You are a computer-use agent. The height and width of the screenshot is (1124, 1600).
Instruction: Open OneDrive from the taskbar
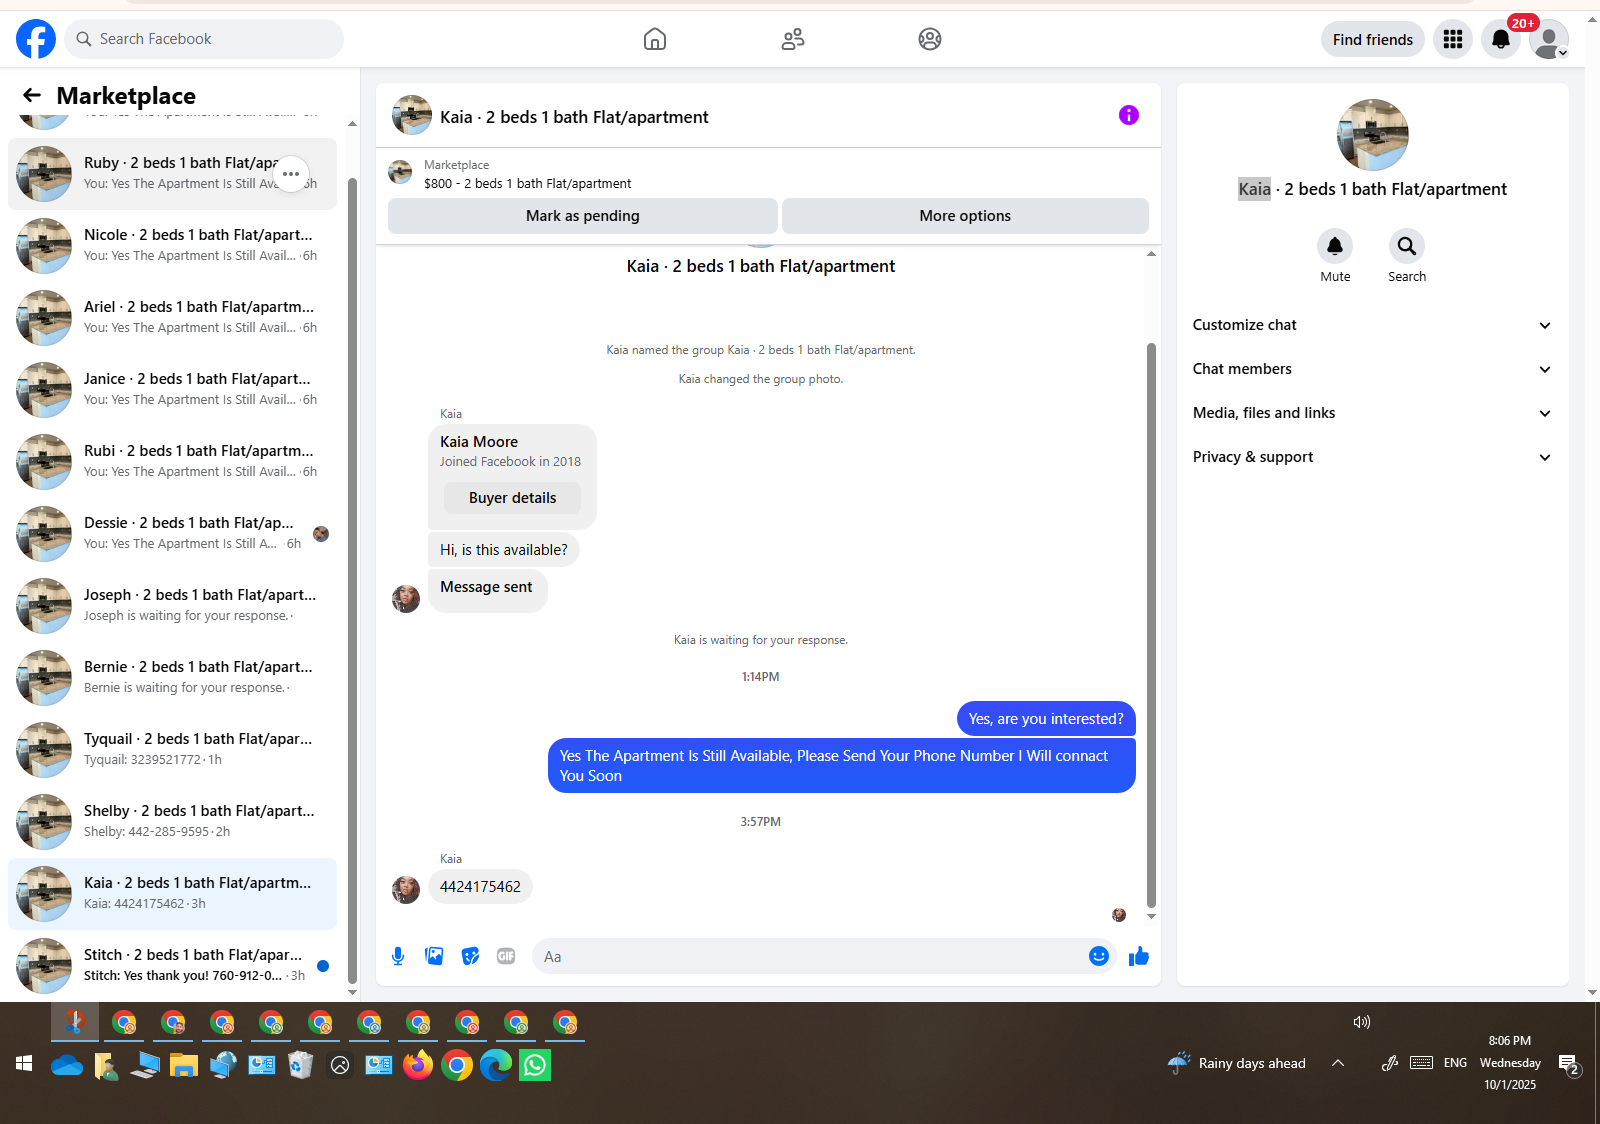coord(67,1065)
